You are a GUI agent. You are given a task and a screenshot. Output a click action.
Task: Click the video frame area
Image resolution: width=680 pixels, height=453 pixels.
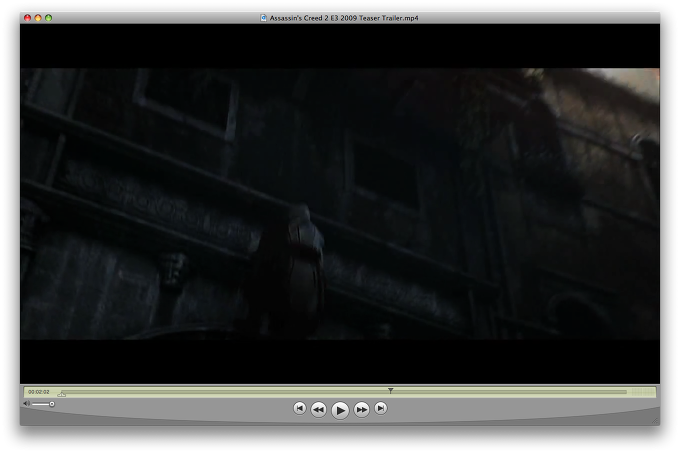[x=340, y=204]
